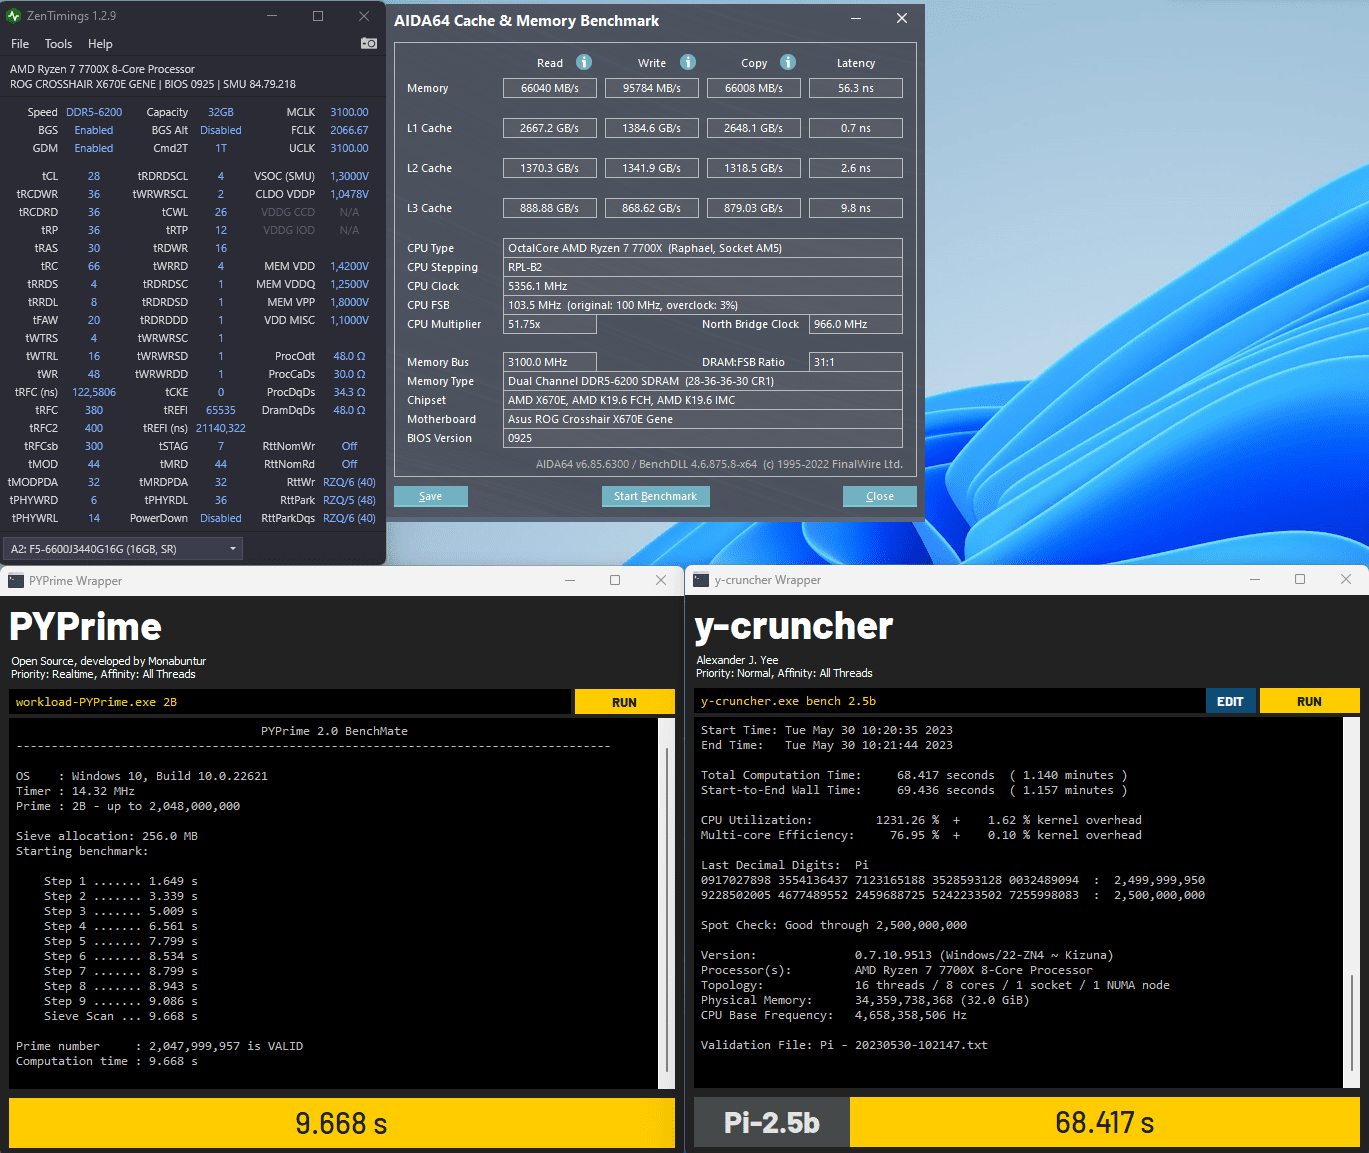This screenshot has width=1369, height=1153.
Task: Click EDIT in y-cruncher Wrapper
Action: [1230, 701]
